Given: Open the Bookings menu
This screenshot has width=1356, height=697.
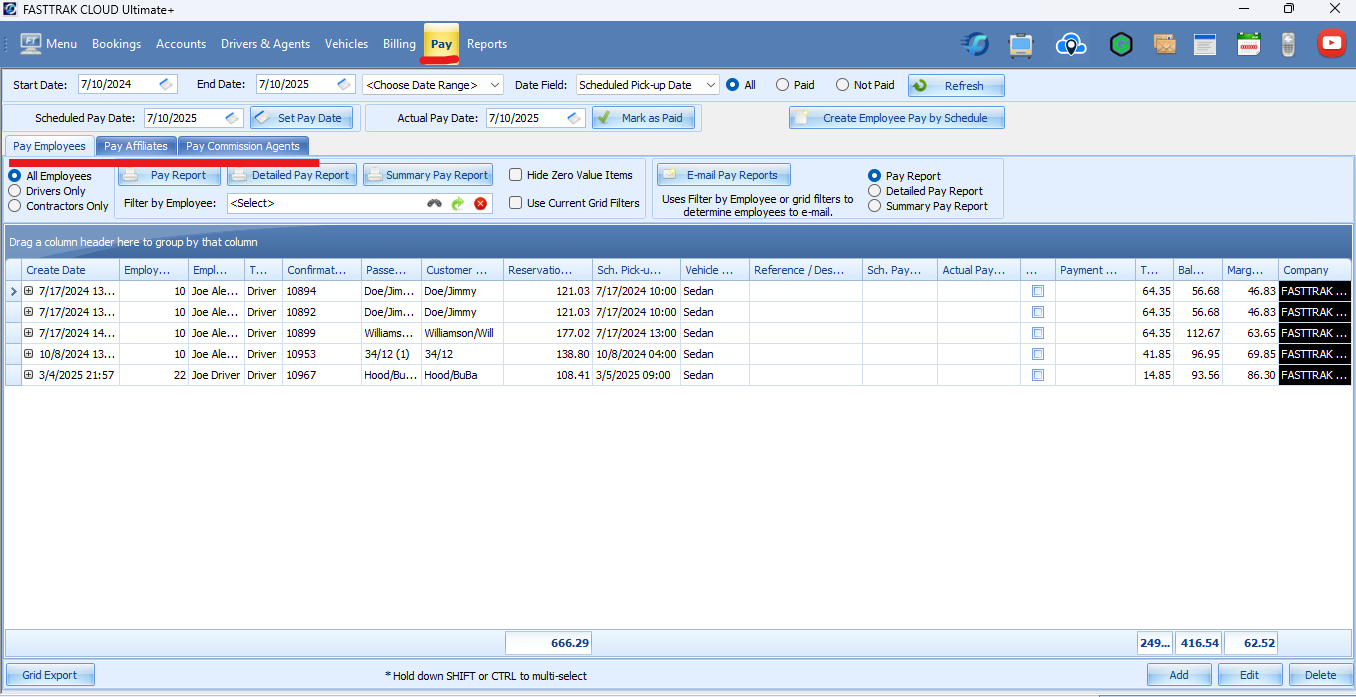Looking at the screenshot, I should (x=116, y=44).
